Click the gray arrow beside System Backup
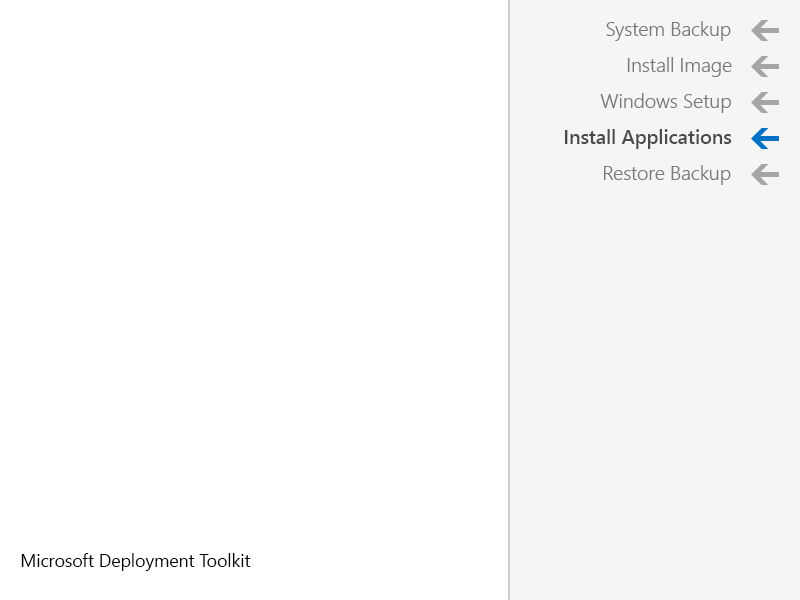 coord(765,31)
